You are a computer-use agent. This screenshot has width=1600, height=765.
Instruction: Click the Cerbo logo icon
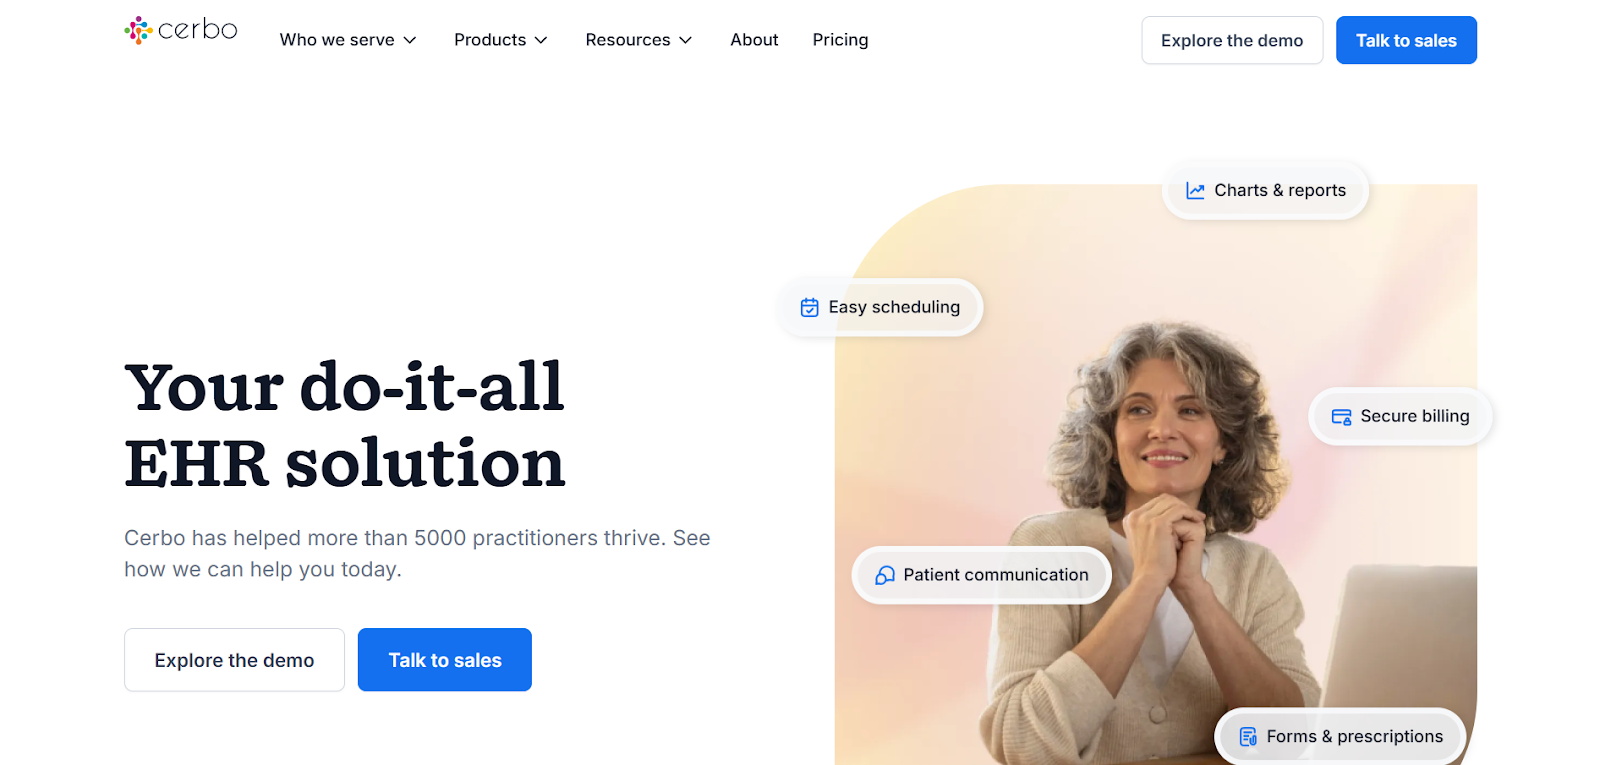[138, 31]
